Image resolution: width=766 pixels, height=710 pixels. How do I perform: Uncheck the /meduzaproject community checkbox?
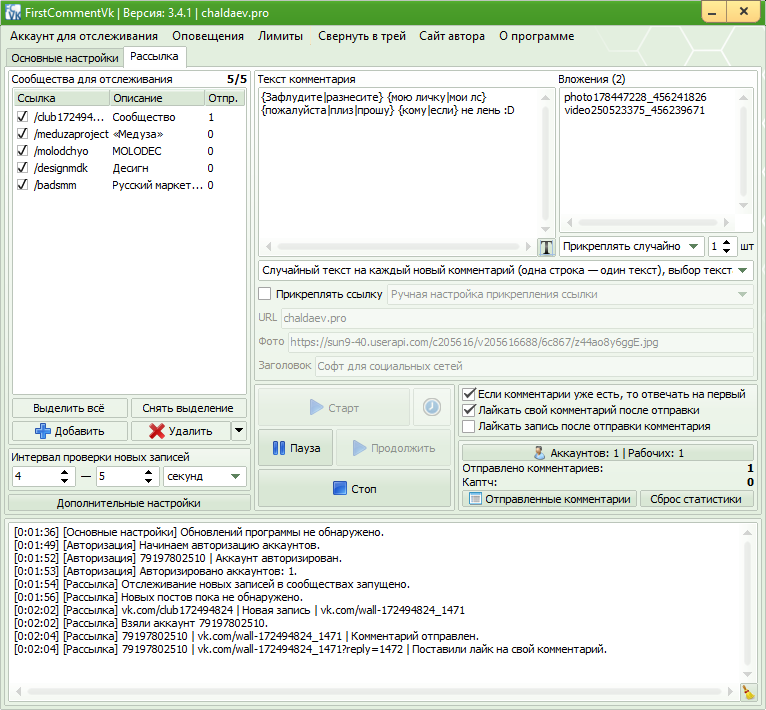coord(23,134)
